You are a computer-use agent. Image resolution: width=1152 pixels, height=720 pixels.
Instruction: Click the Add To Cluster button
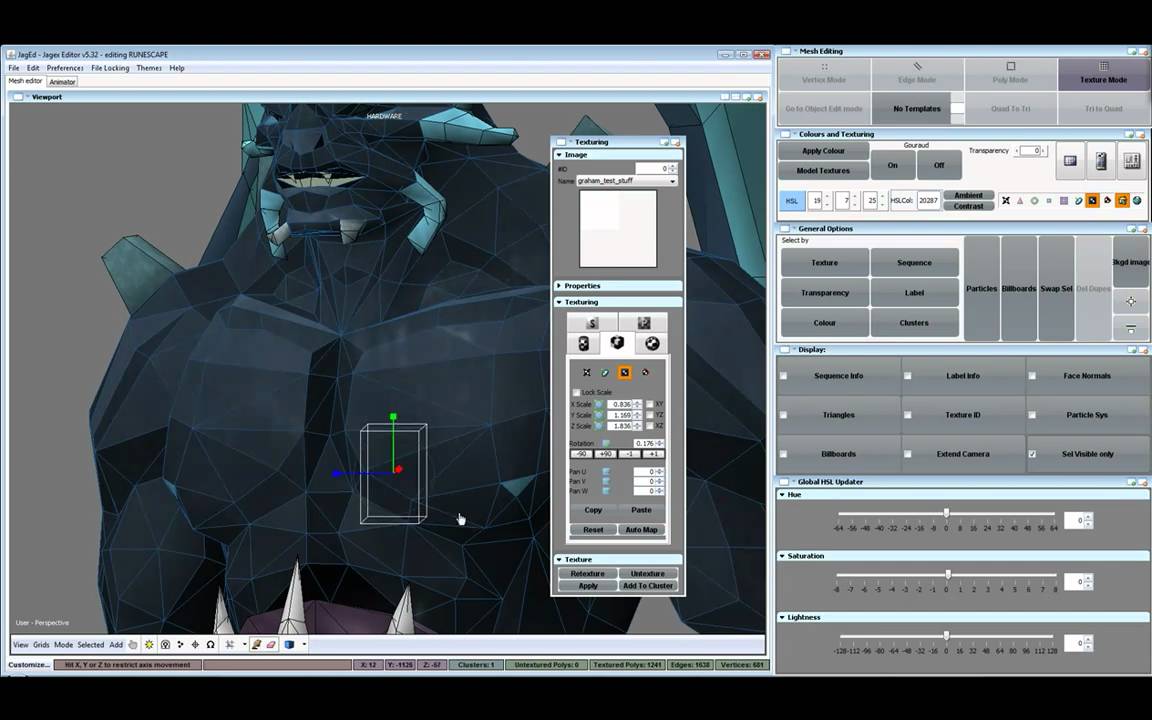pos(648,586)
